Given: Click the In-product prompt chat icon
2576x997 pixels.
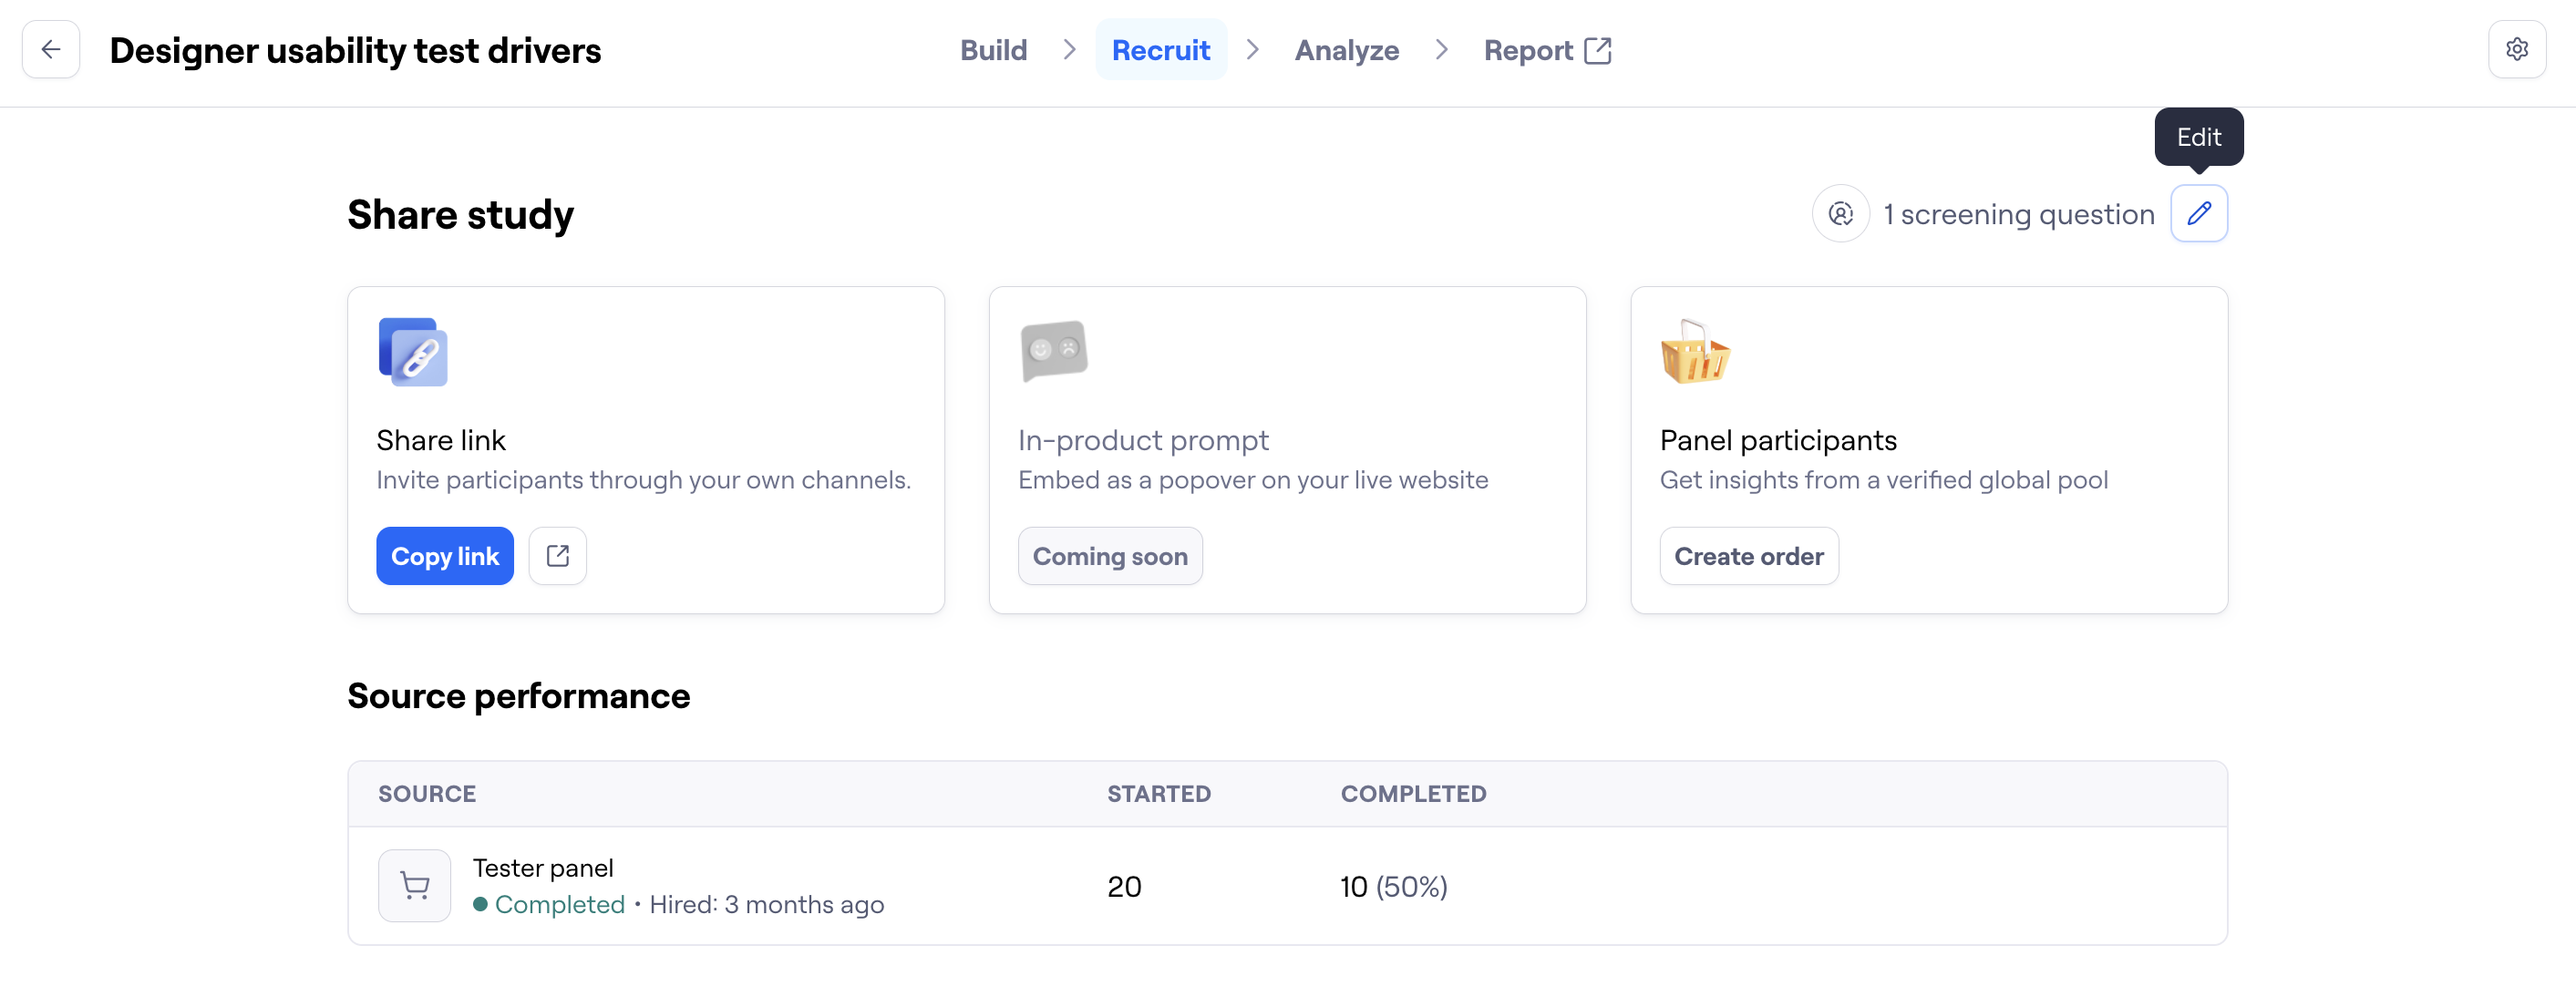Looking at the screenshot, I should 1053,351.
